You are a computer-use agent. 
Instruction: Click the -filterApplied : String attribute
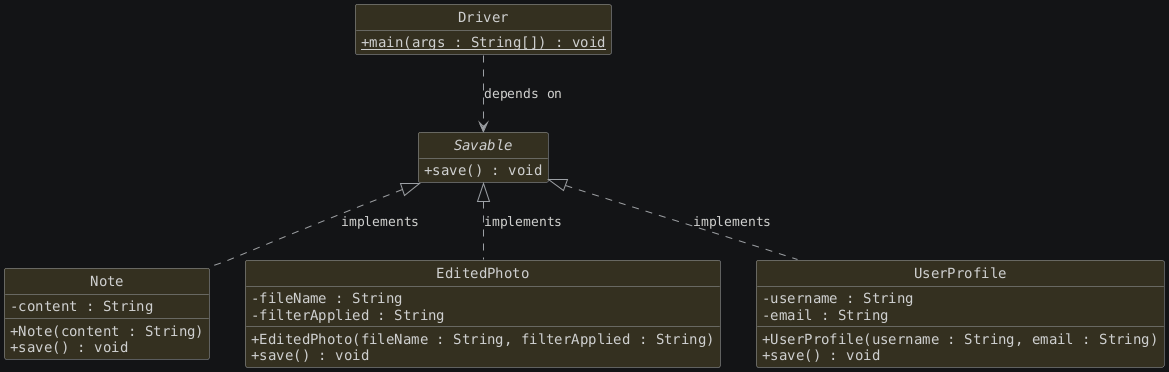[347, 315]
